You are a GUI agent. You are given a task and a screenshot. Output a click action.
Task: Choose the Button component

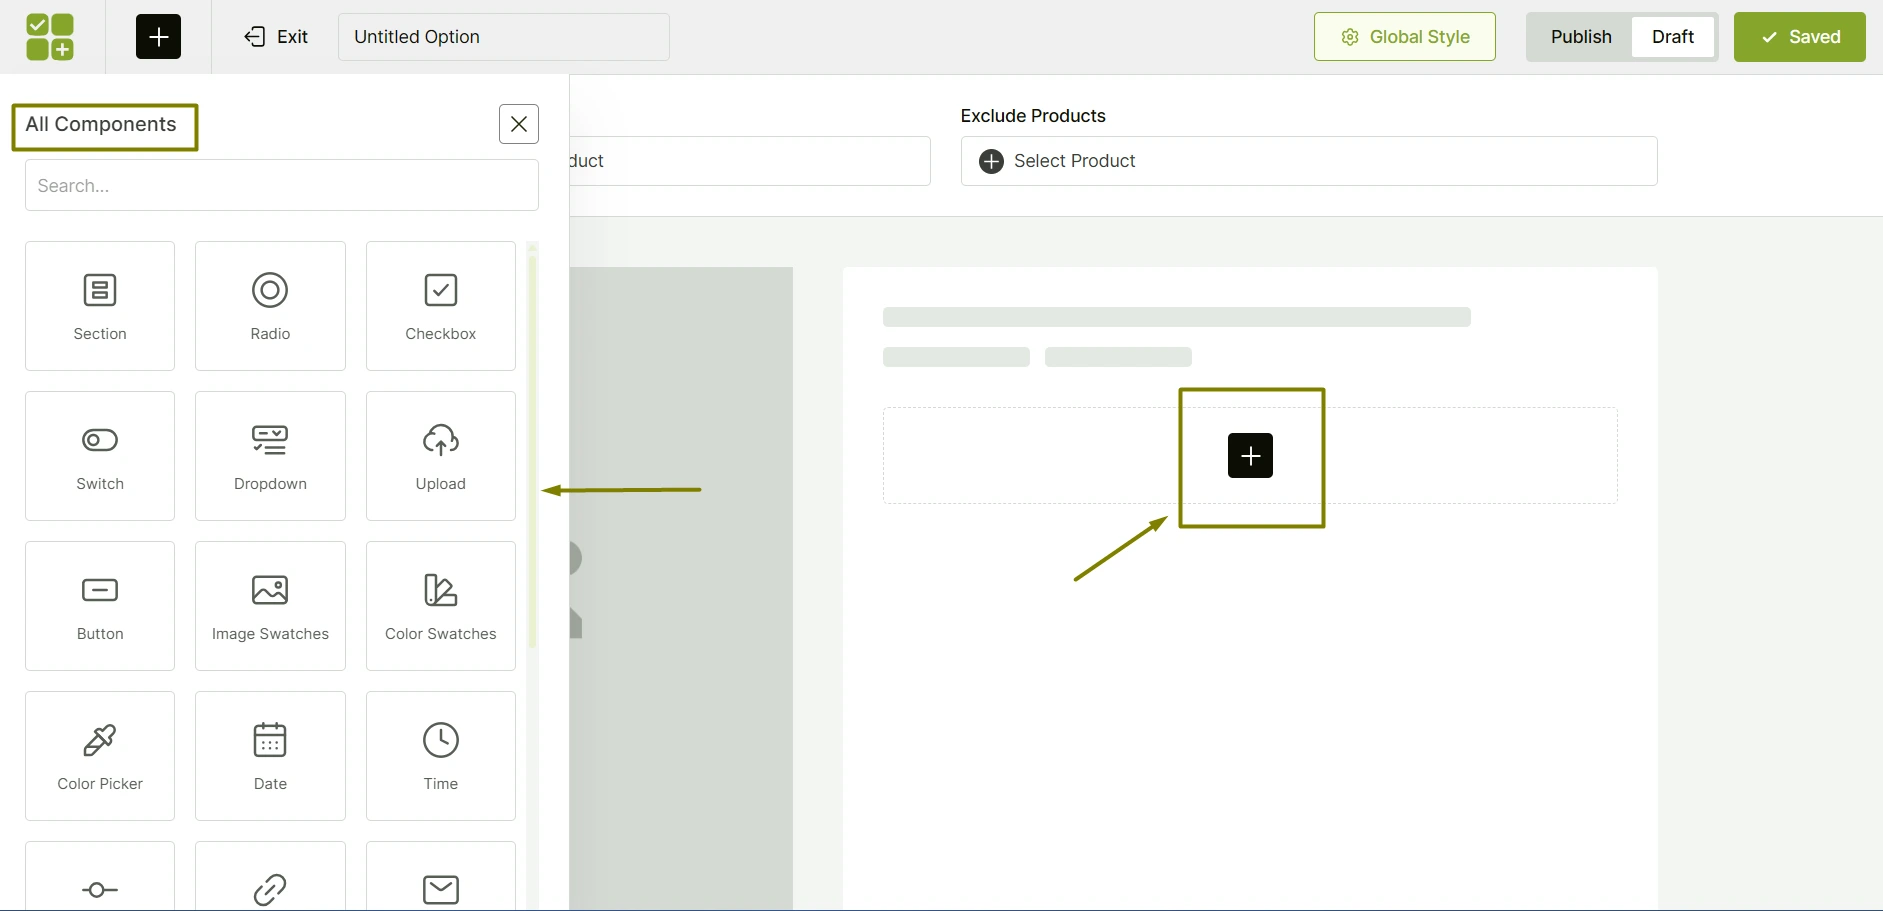click(99, 605)
